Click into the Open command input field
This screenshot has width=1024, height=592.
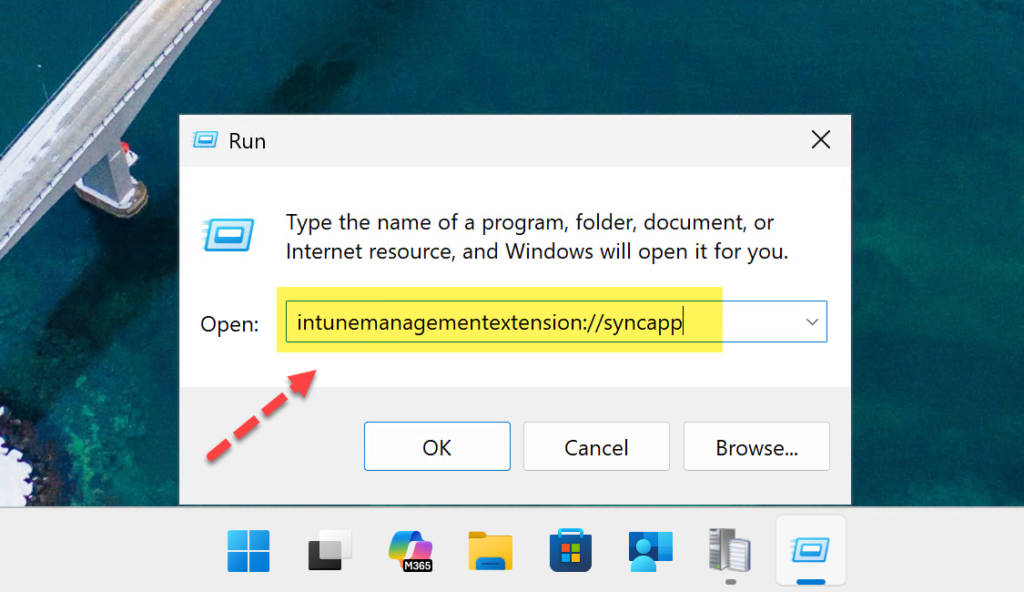tap(556, 321)
